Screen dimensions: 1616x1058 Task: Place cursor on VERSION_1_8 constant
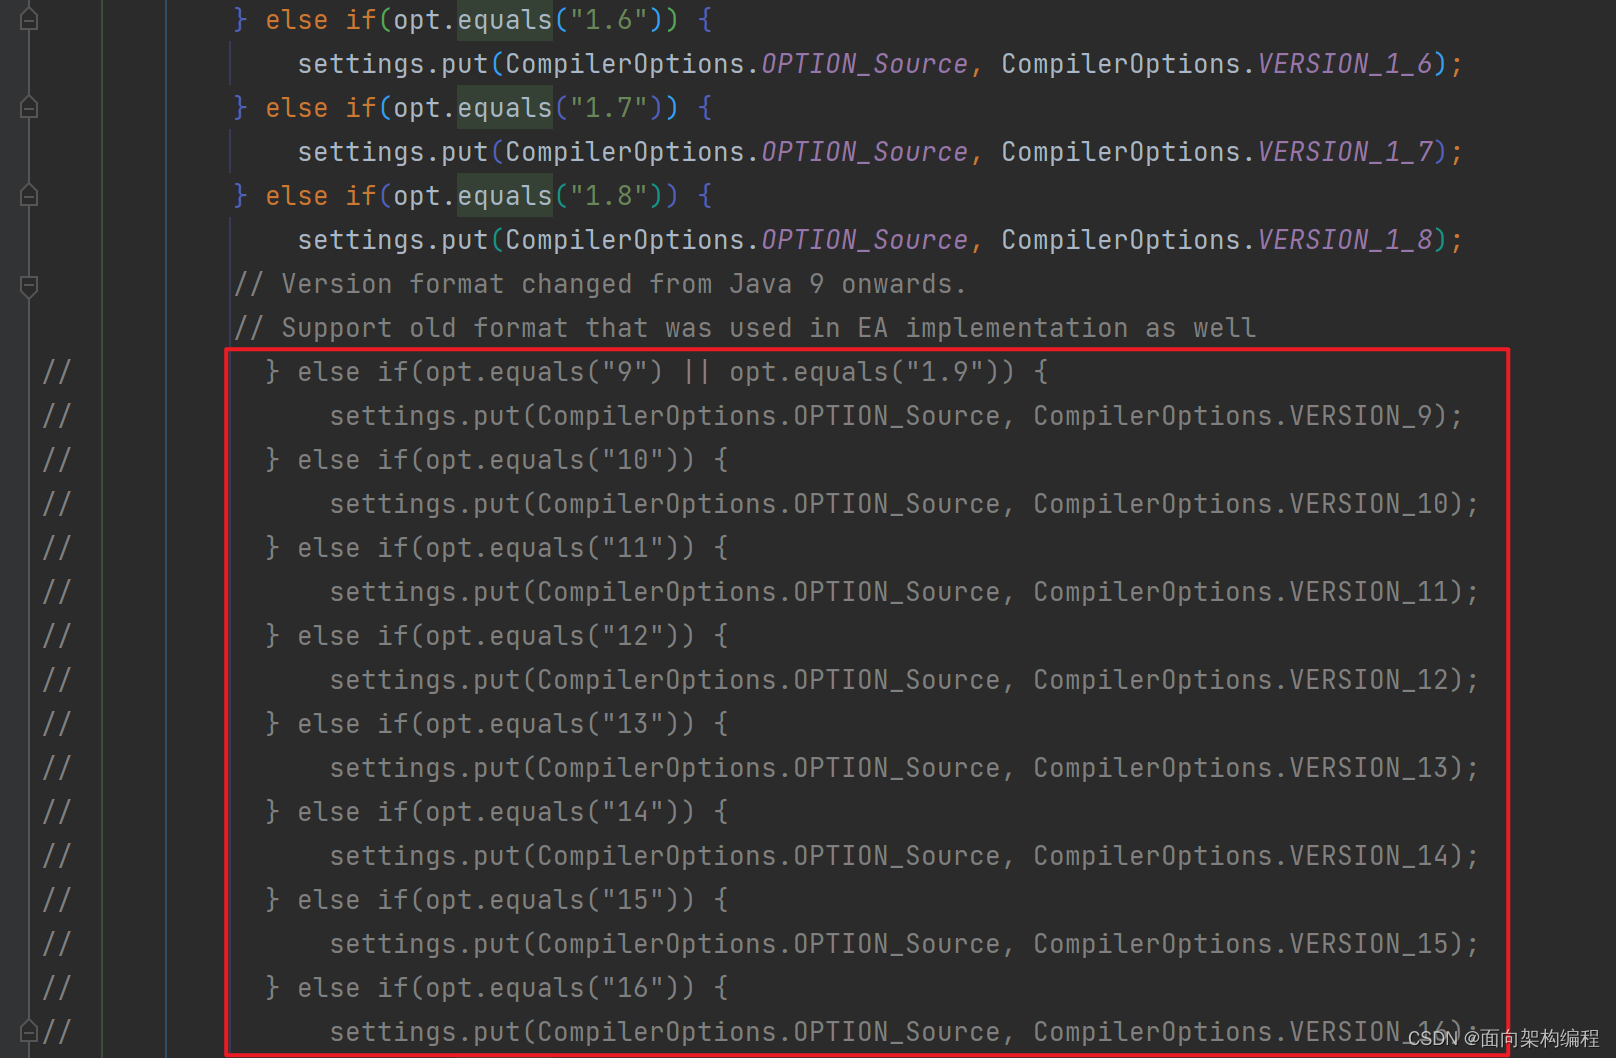point(1345,240)
